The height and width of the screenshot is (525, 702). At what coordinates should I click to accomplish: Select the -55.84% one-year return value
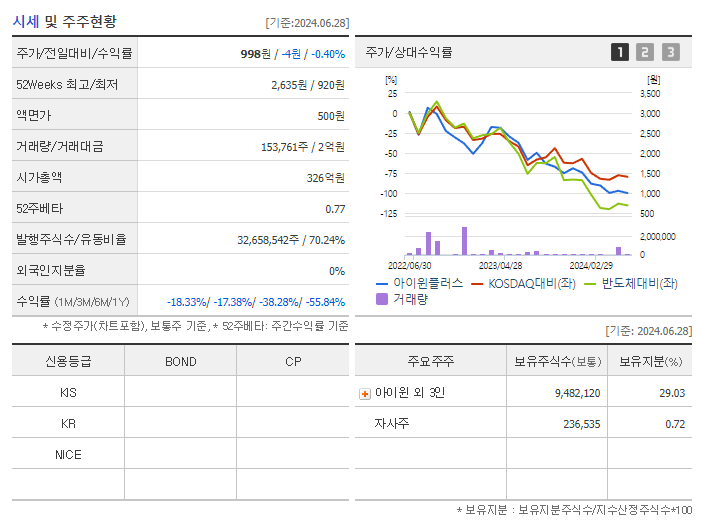coord(325,302)
